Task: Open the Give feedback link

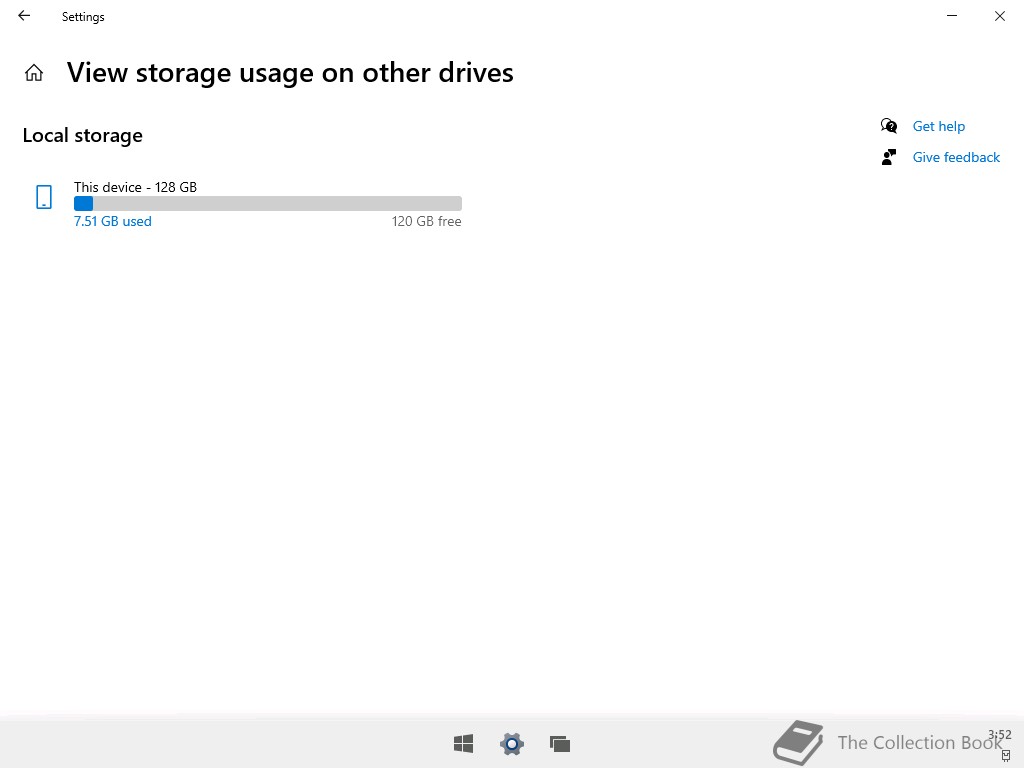Action: point(956,157)
